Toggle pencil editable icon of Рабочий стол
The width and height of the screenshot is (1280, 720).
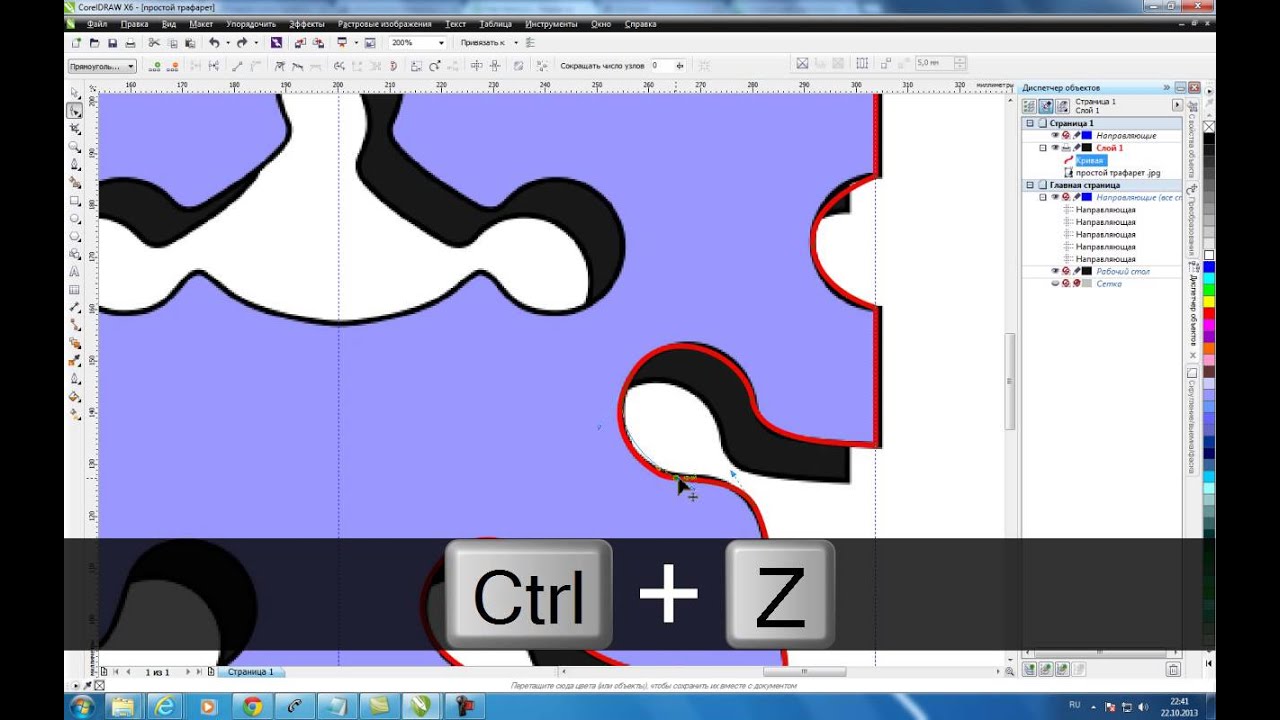(x=1077, y=271)
